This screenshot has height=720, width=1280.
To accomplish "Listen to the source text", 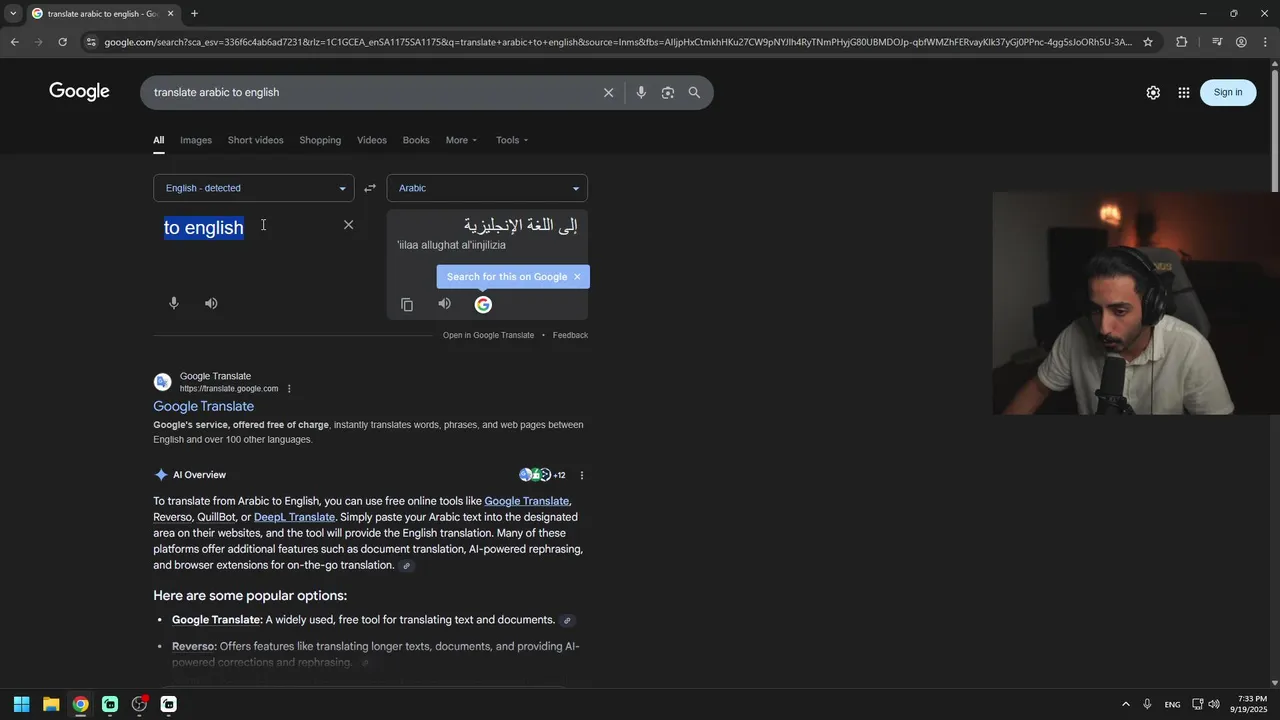I will (x=211, y=303).
